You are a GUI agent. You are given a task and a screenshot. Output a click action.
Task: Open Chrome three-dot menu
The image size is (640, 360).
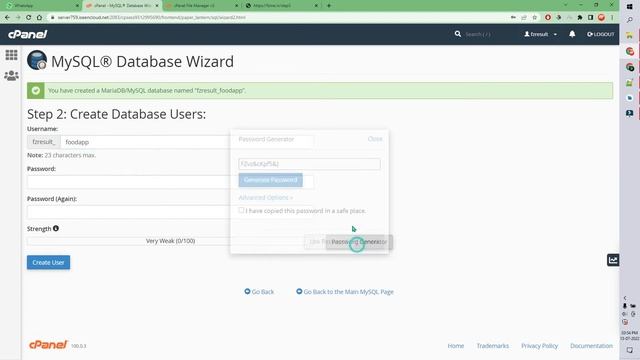point(612,18)
